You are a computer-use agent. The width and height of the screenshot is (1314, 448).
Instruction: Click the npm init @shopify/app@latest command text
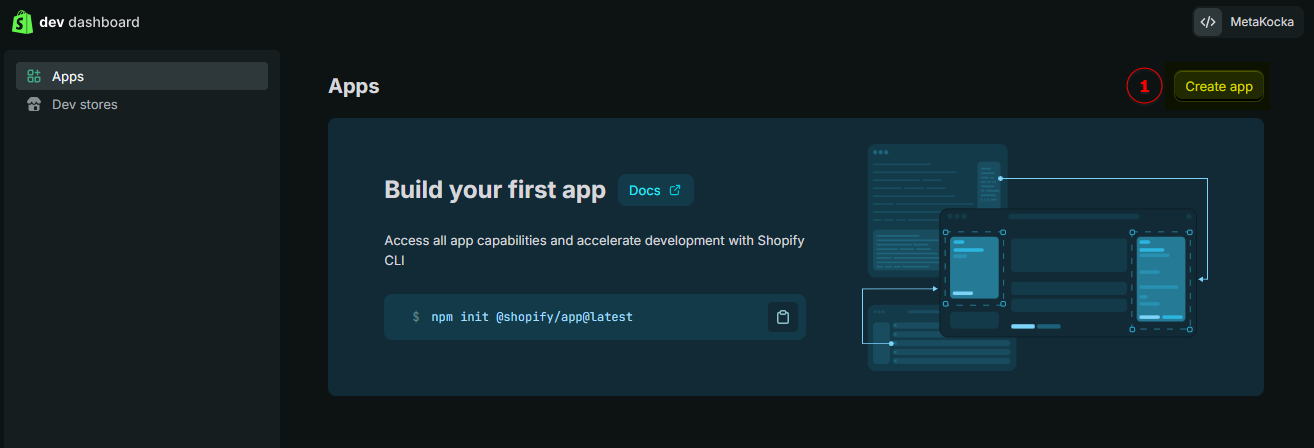(532, 317)
